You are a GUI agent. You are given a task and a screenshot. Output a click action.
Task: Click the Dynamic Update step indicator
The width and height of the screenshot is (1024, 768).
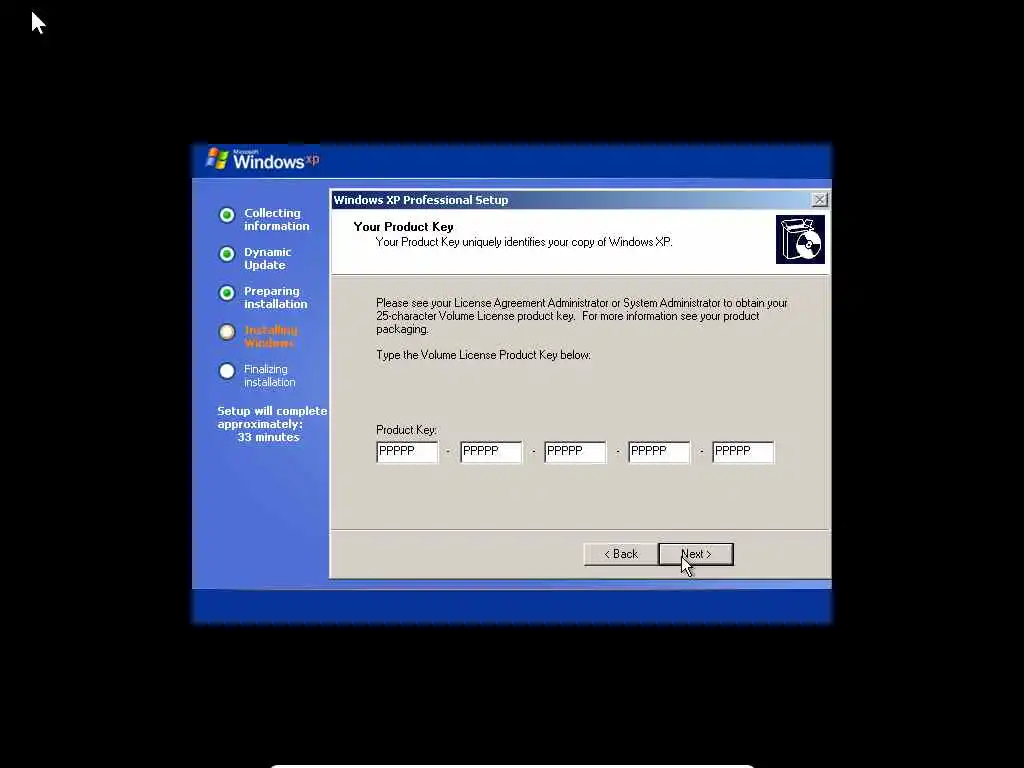tap(227, 254)
